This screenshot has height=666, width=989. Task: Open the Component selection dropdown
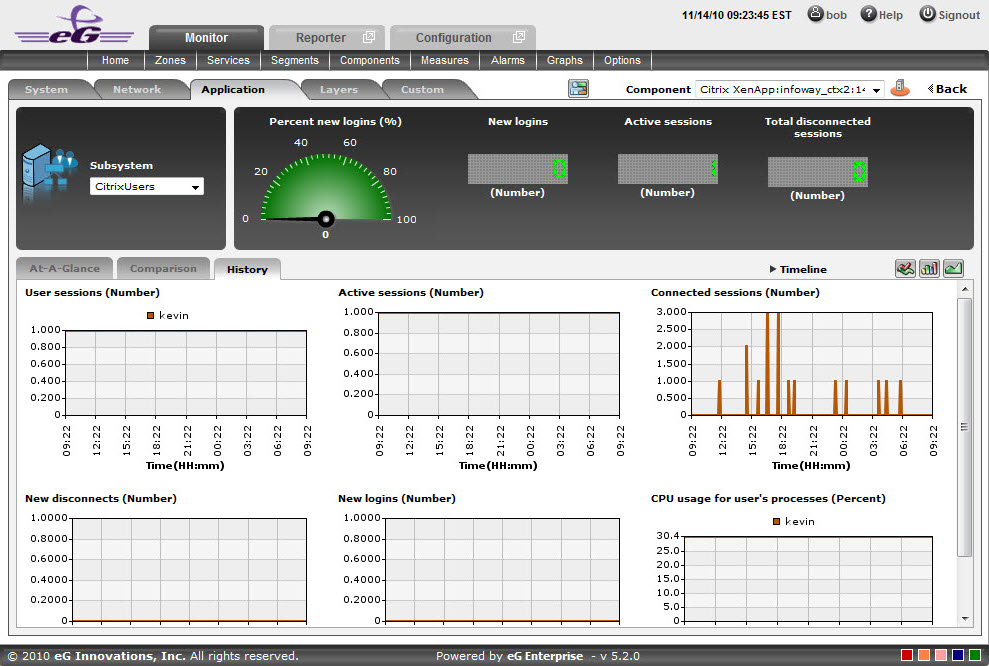(790, 90)
